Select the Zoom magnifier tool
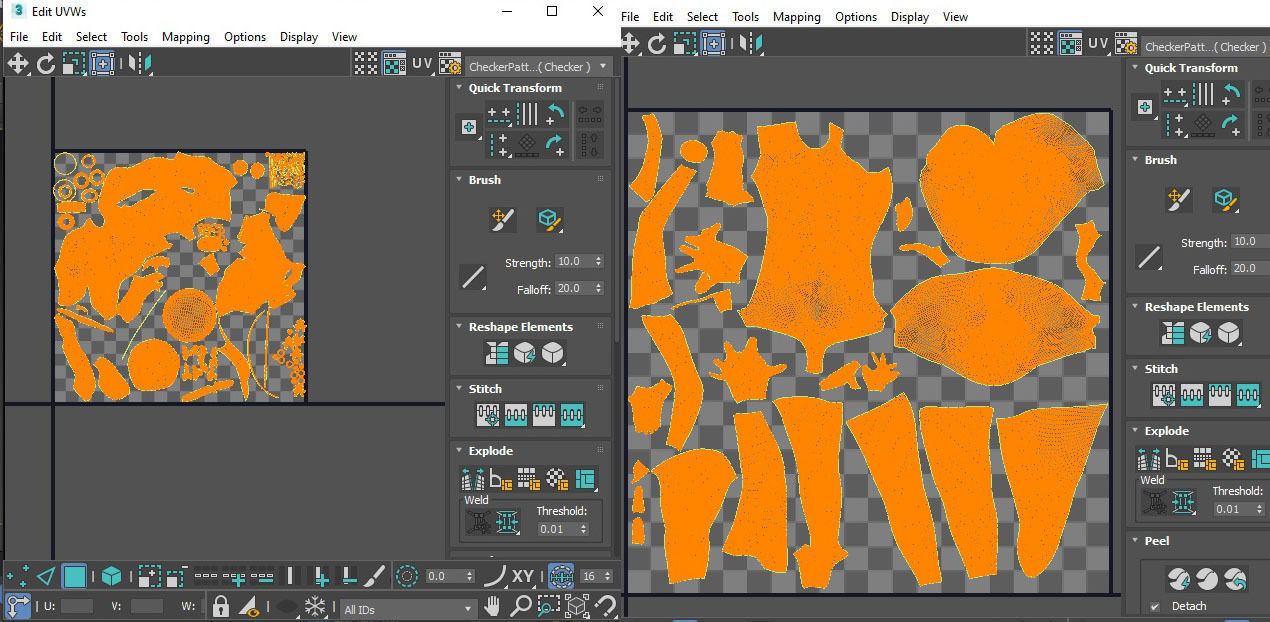 [521, 606]
